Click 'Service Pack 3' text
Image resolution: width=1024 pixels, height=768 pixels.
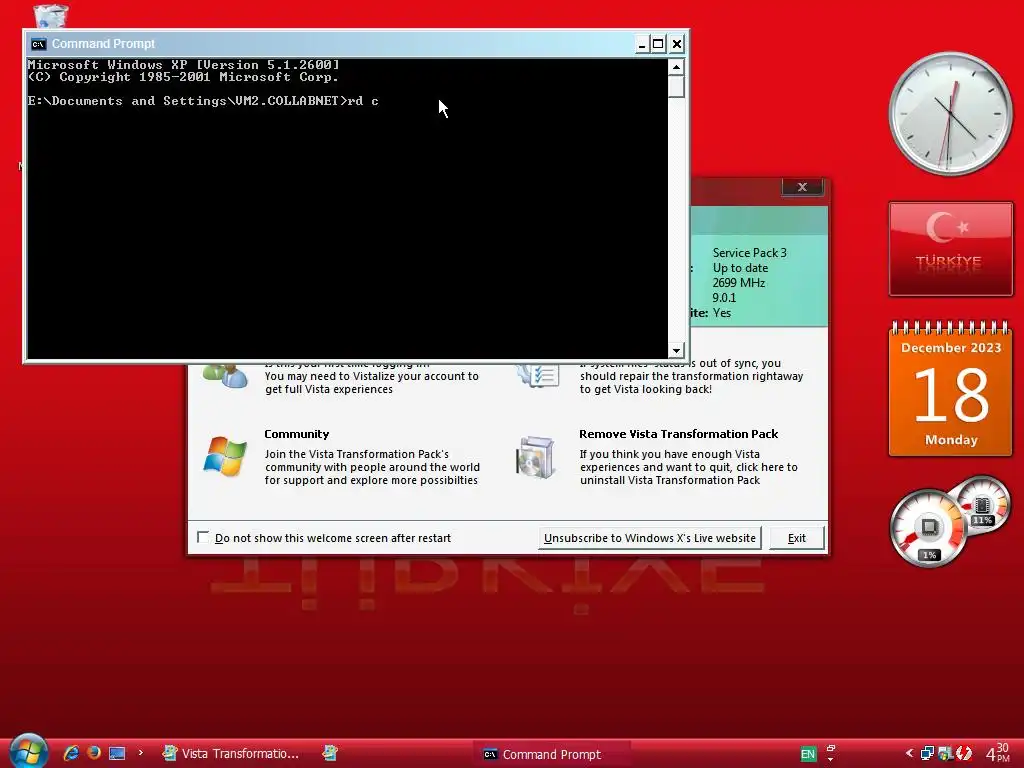click(x=750, y=253)
